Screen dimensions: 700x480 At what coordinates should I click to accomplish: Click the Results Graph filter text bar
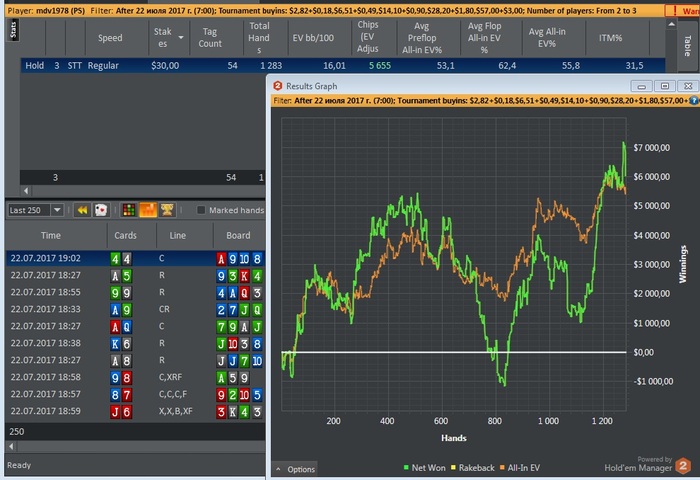[484, 101]
